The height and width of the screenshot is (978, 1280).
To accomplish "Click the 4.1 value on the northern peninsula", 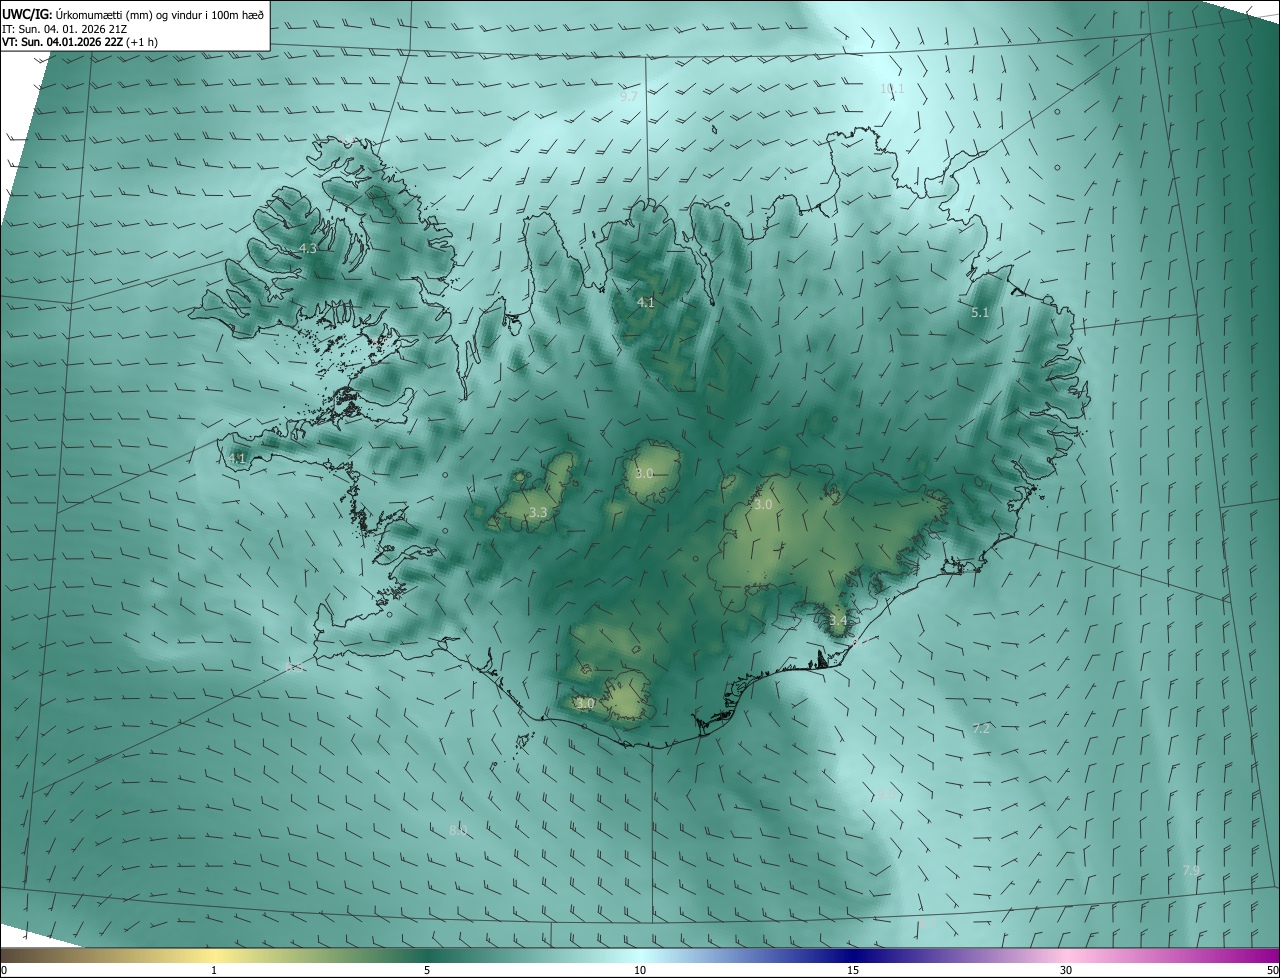I will coord(646,302).
